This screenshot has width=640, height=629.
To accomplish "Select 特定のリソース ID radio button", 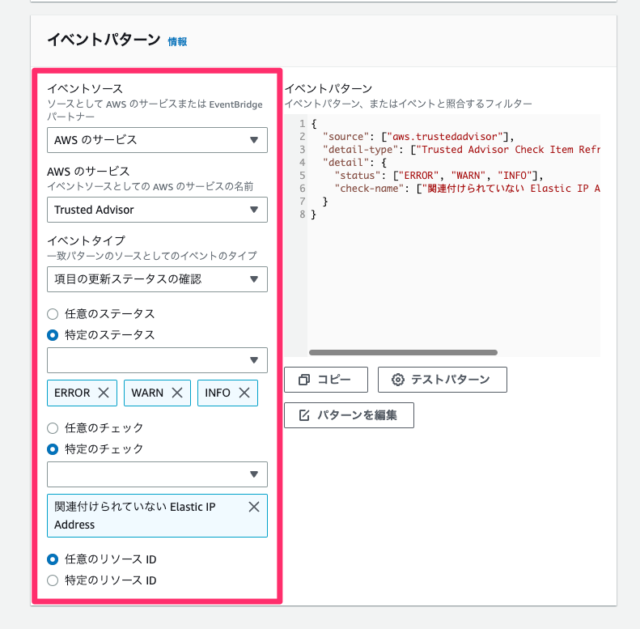I will pos(53,580).
